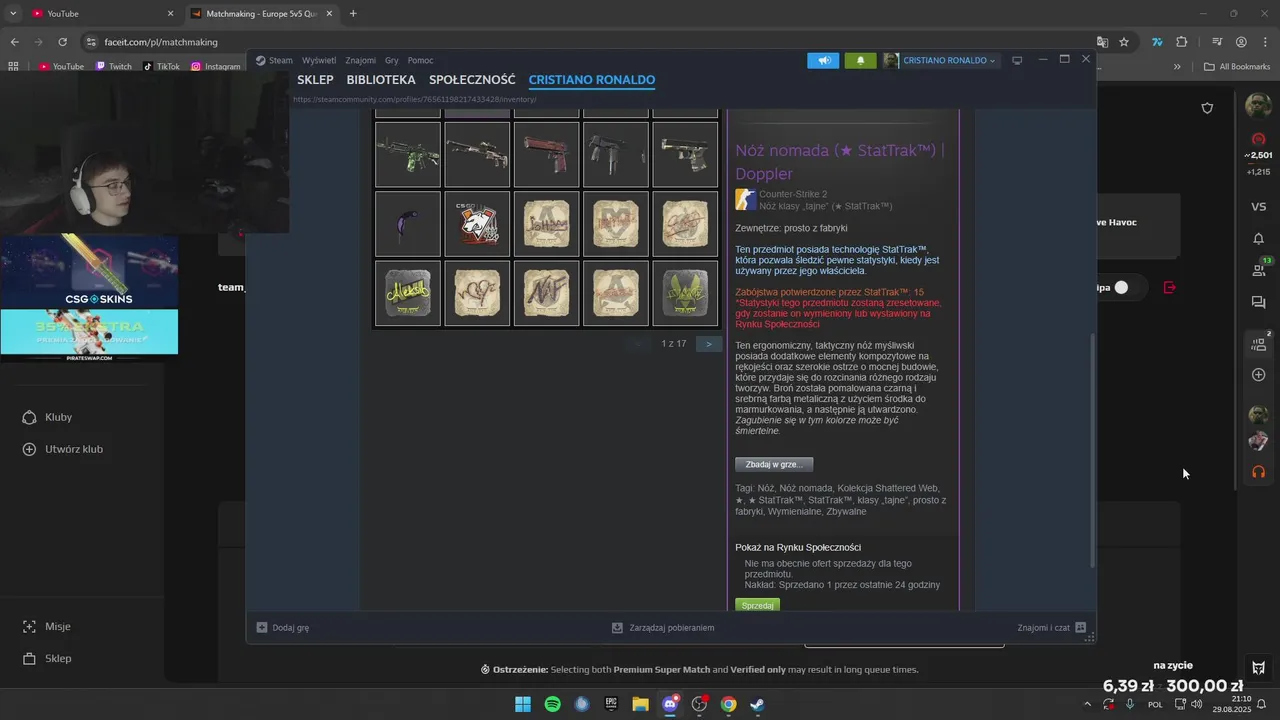This screenshot has width=1280, height=720.
Task: Switch Steam to Big Picture mode icon
Action: 1017,60
